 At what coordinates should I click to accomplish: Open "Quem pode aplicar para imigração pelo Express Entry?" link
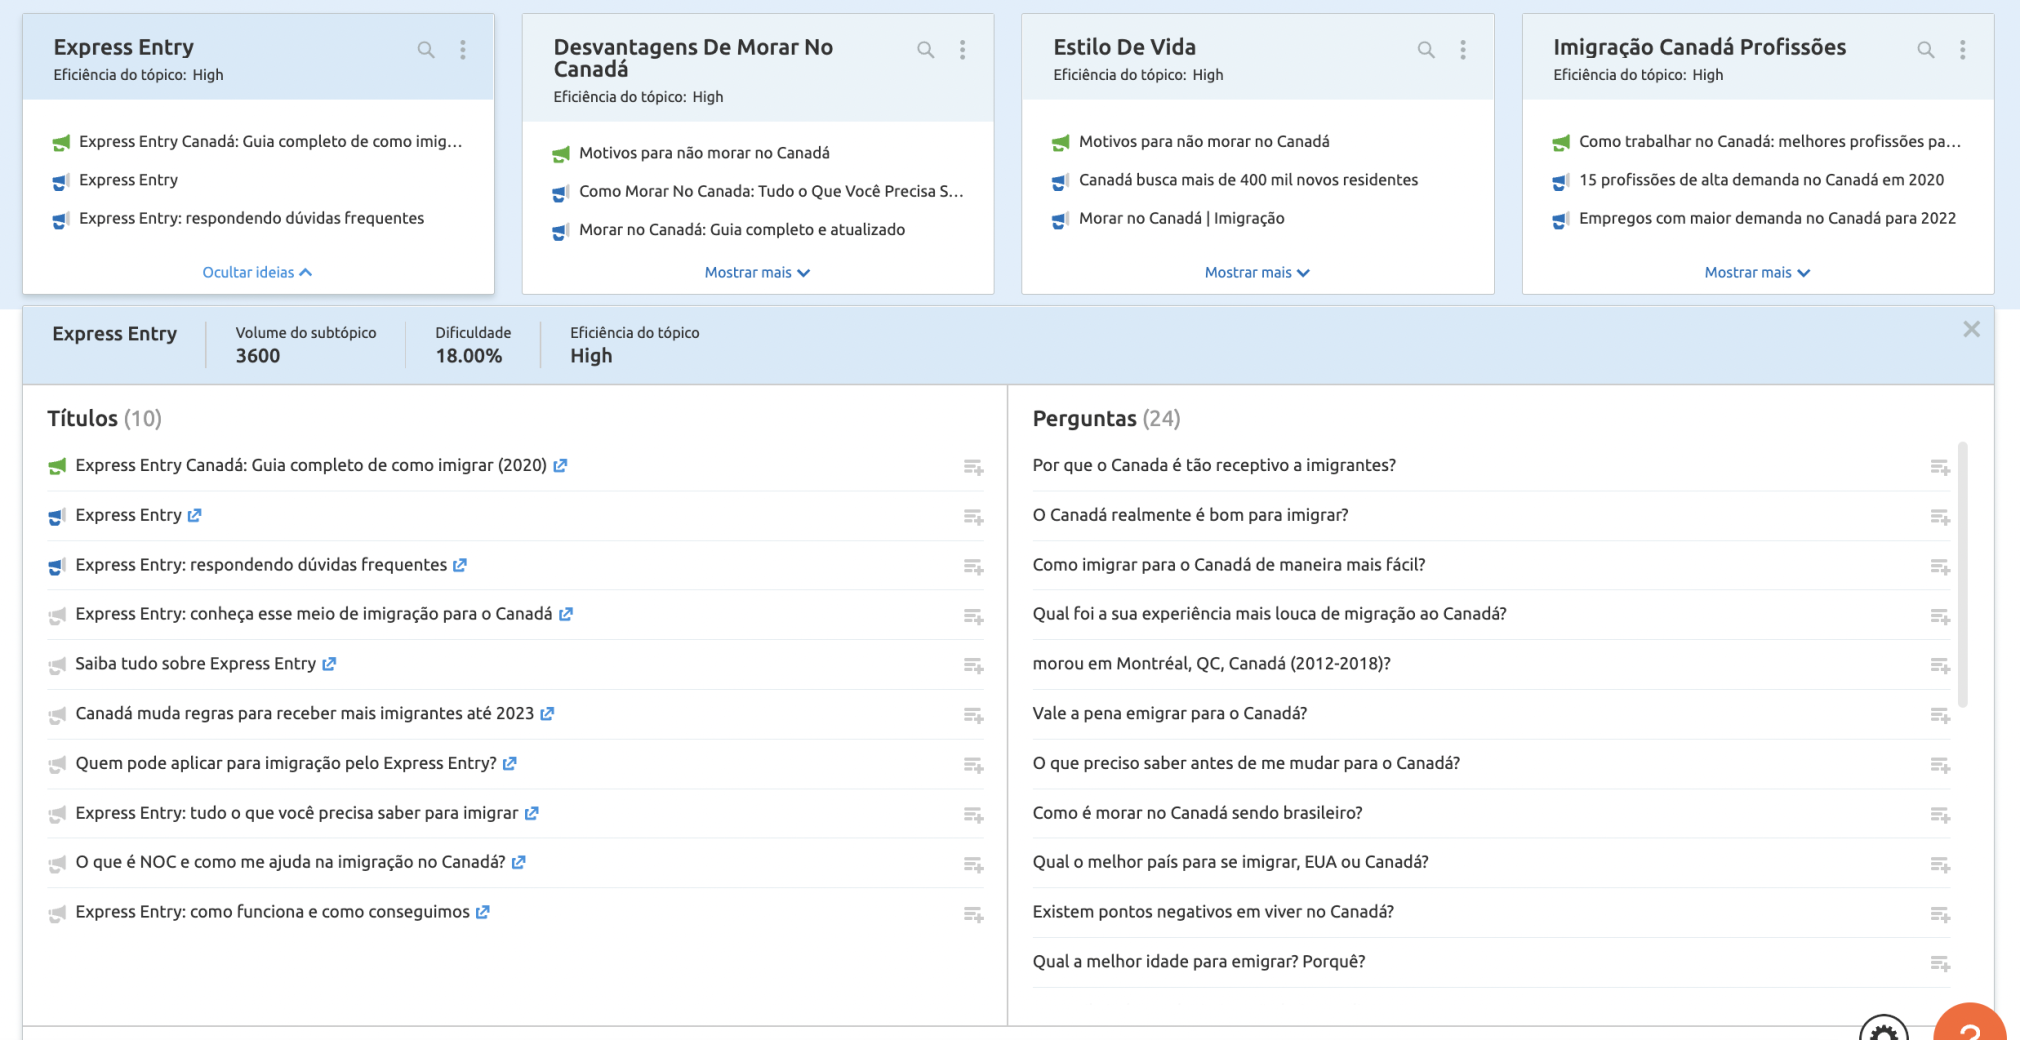coord(510,763)
